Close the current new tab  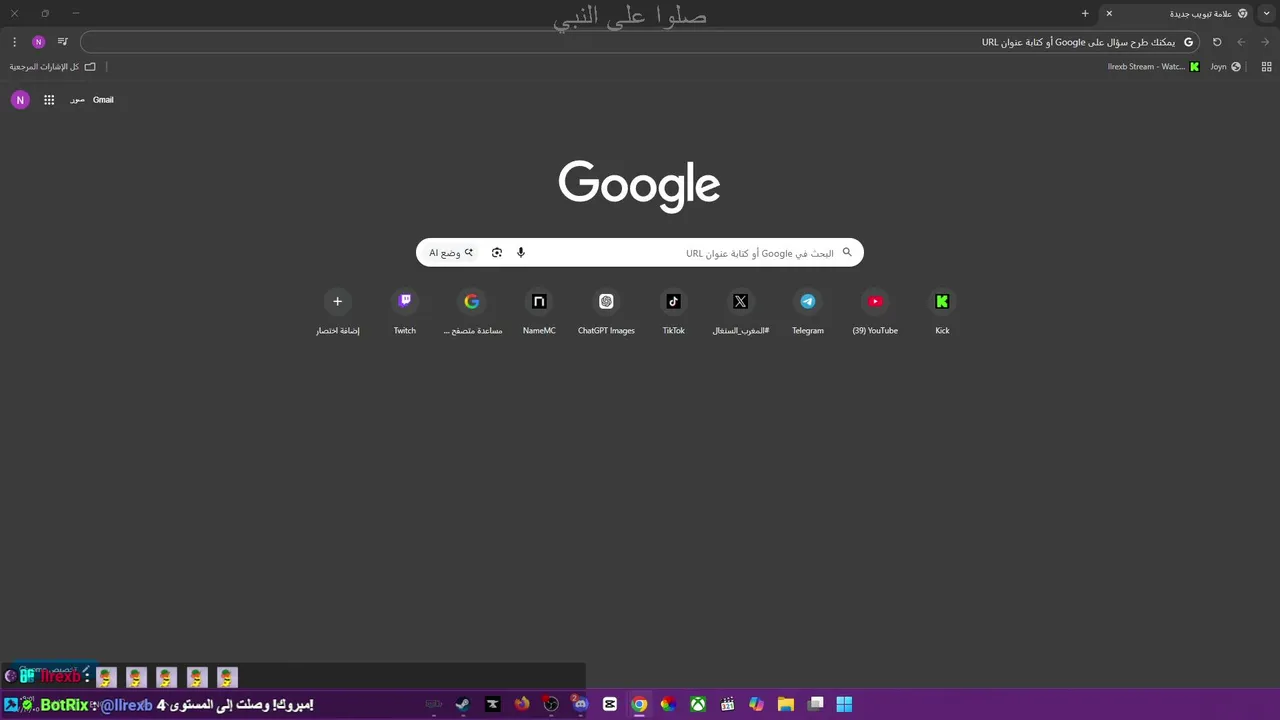(1109, 14)
